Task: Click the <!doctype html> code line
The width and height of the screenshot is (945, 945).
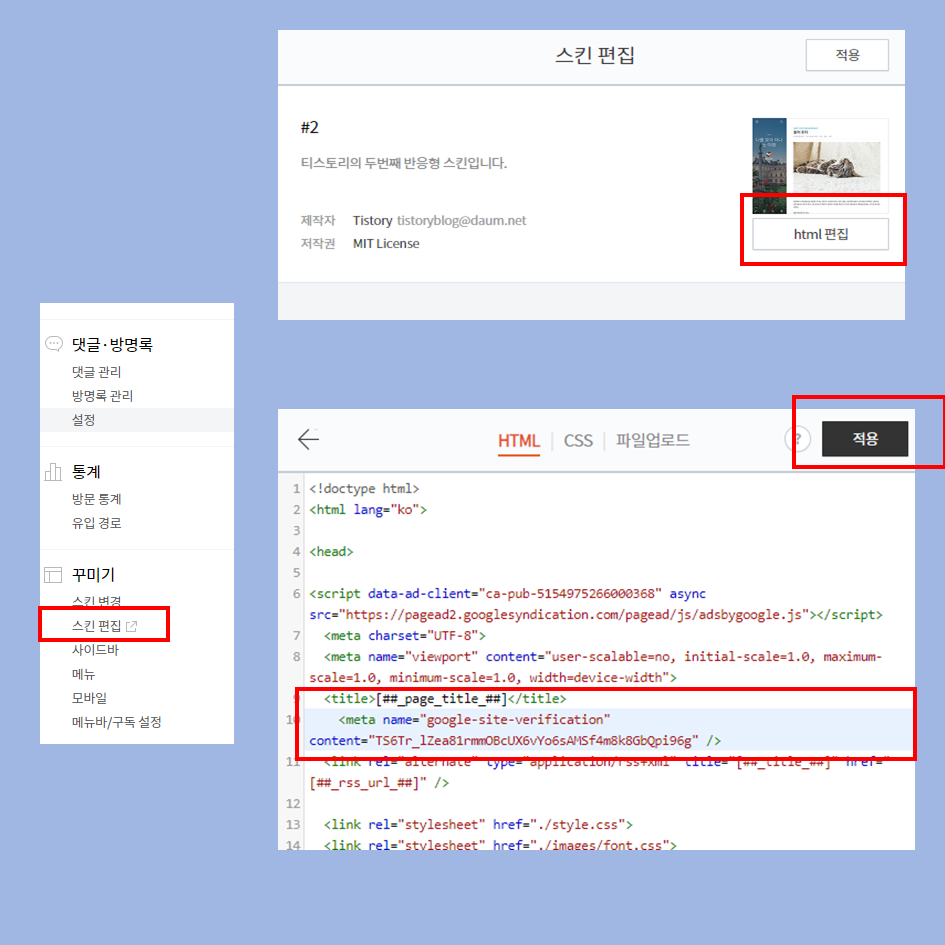Action: tap(364, 489)
